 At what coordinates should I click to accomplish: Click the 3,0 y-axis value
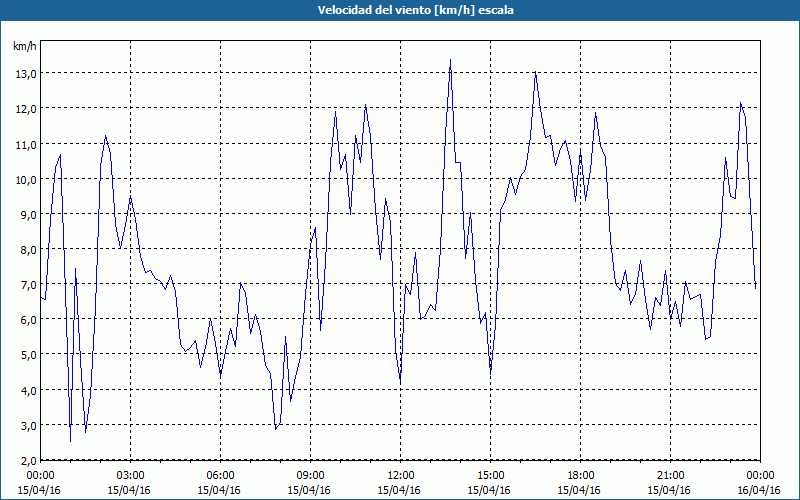click(29, 426)
